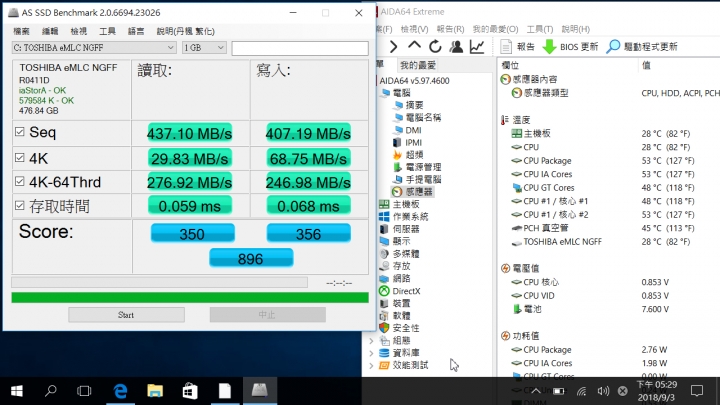Image resolution: width=720 pixels, height=405 pixels.
Task: Open the 報告 report button in AIDA64
Action: (518, 46)
